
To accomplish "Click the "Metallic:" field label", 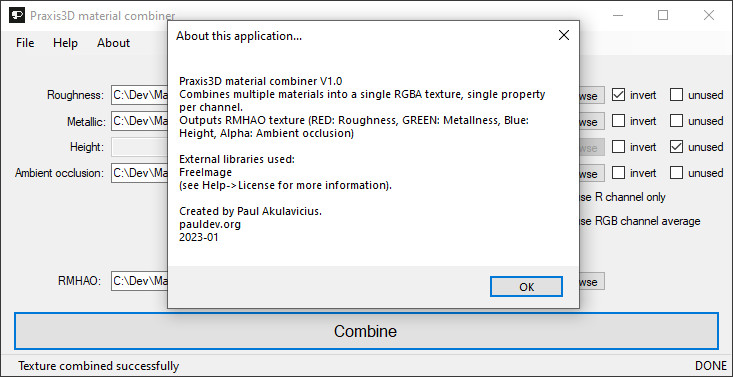I will (86, 122).
